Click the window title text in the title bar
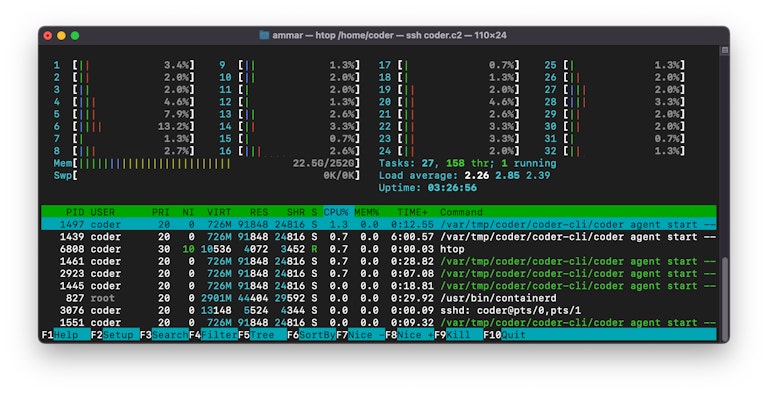Image resolution: width=768 pixels, height=394 pixels. click(x=389, y=35)
